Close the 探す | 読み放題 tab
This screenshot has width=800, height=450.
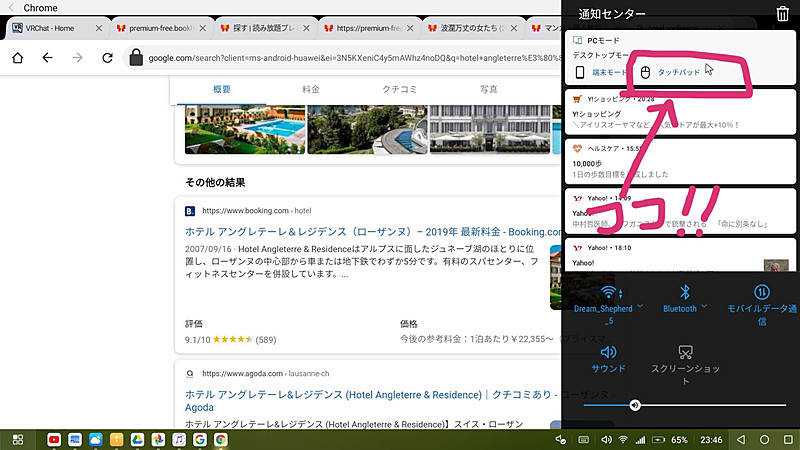(306, 28)
